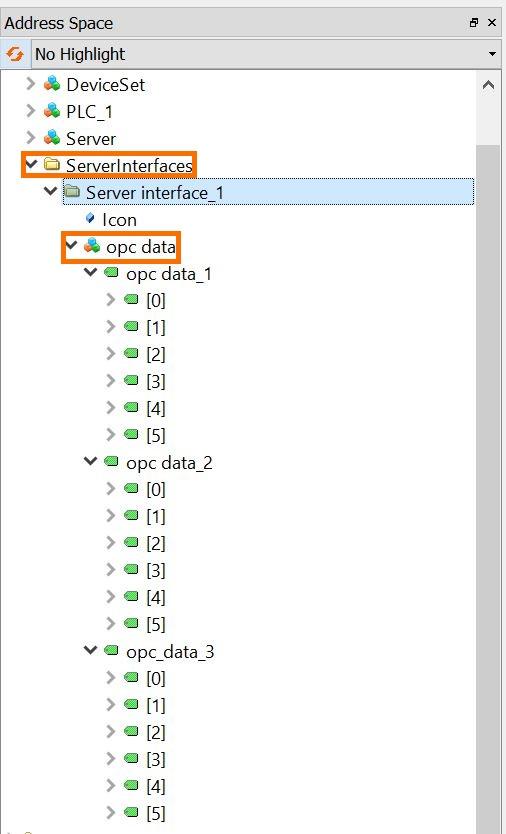Expand the DeviceSet node

[x=31, y=84]
